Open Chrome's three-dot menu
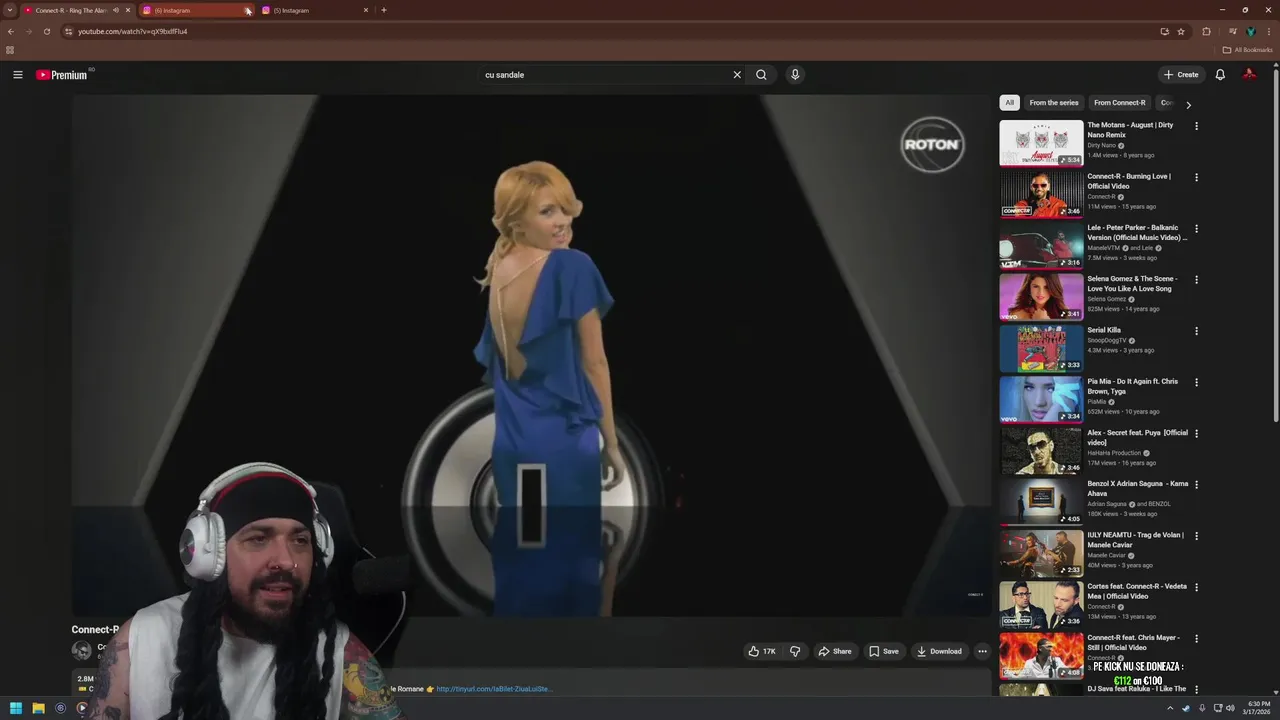1280x720 pixels. click(x=1269, y=31)
